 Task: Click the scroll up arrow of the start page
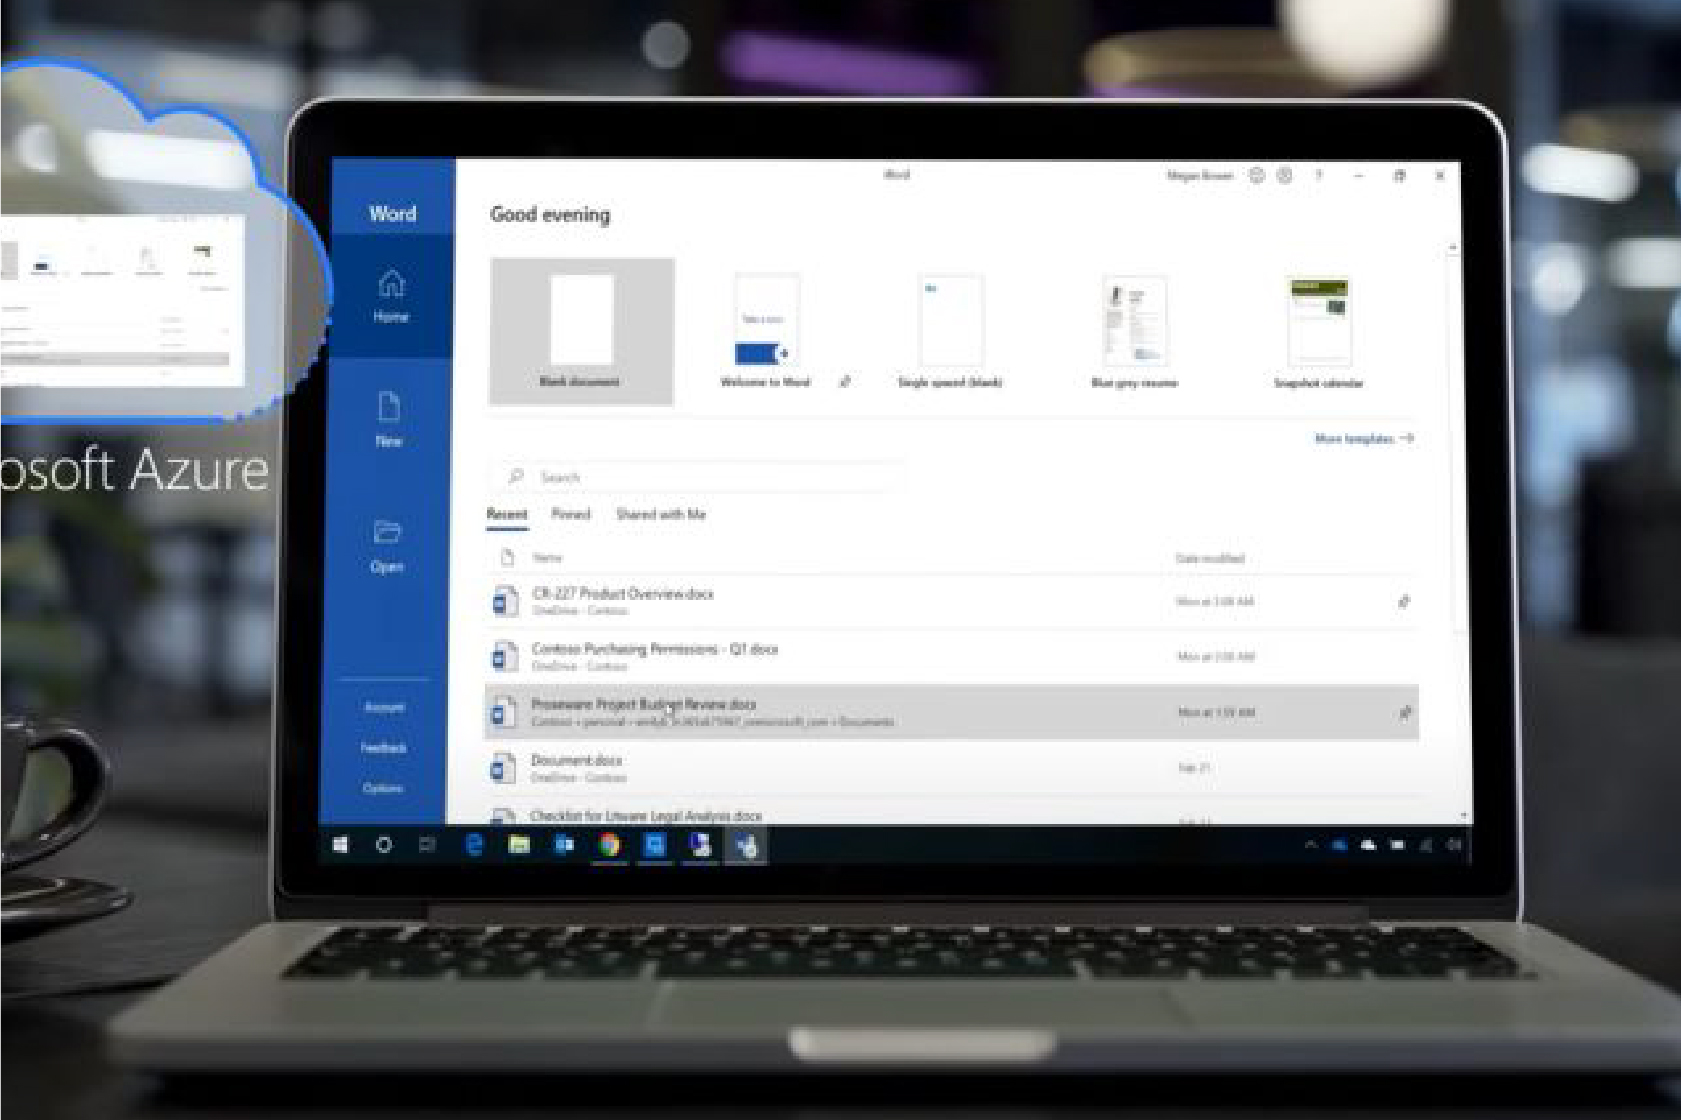(1454, 248)
